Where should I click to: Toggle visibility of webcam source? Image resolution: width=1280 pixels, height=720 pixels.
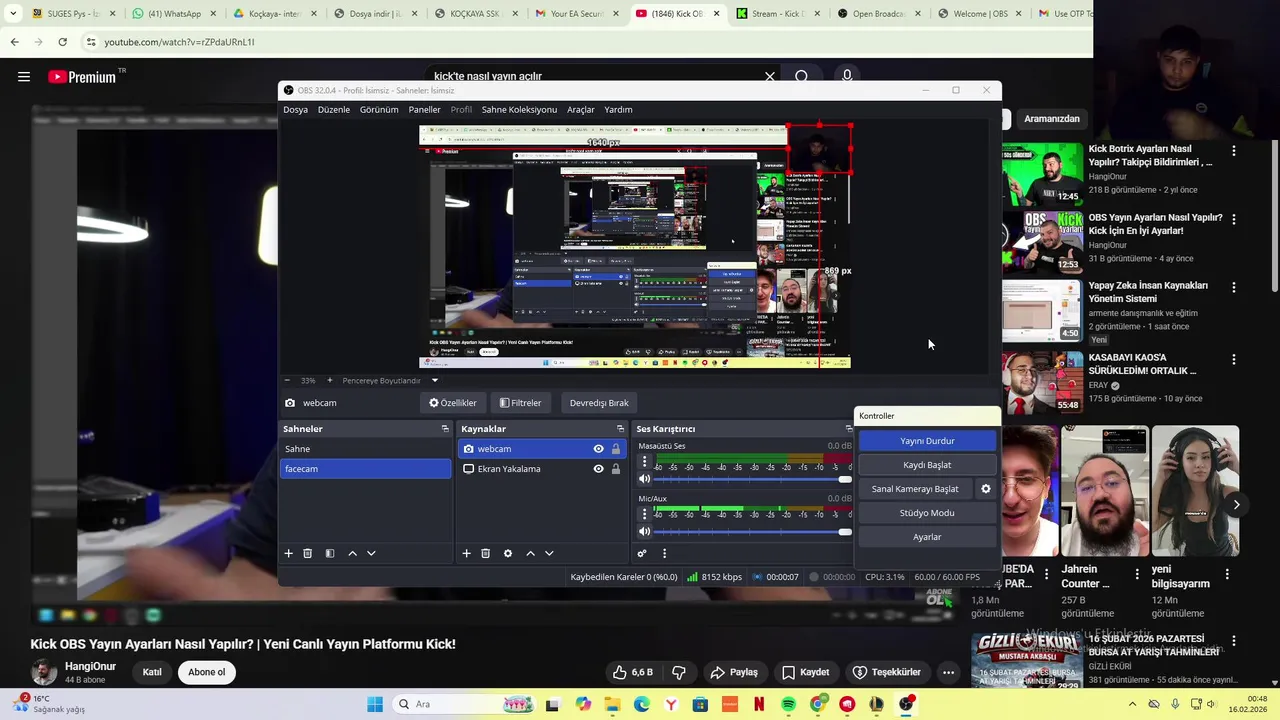pyautogui.click(x=598, y=449)
